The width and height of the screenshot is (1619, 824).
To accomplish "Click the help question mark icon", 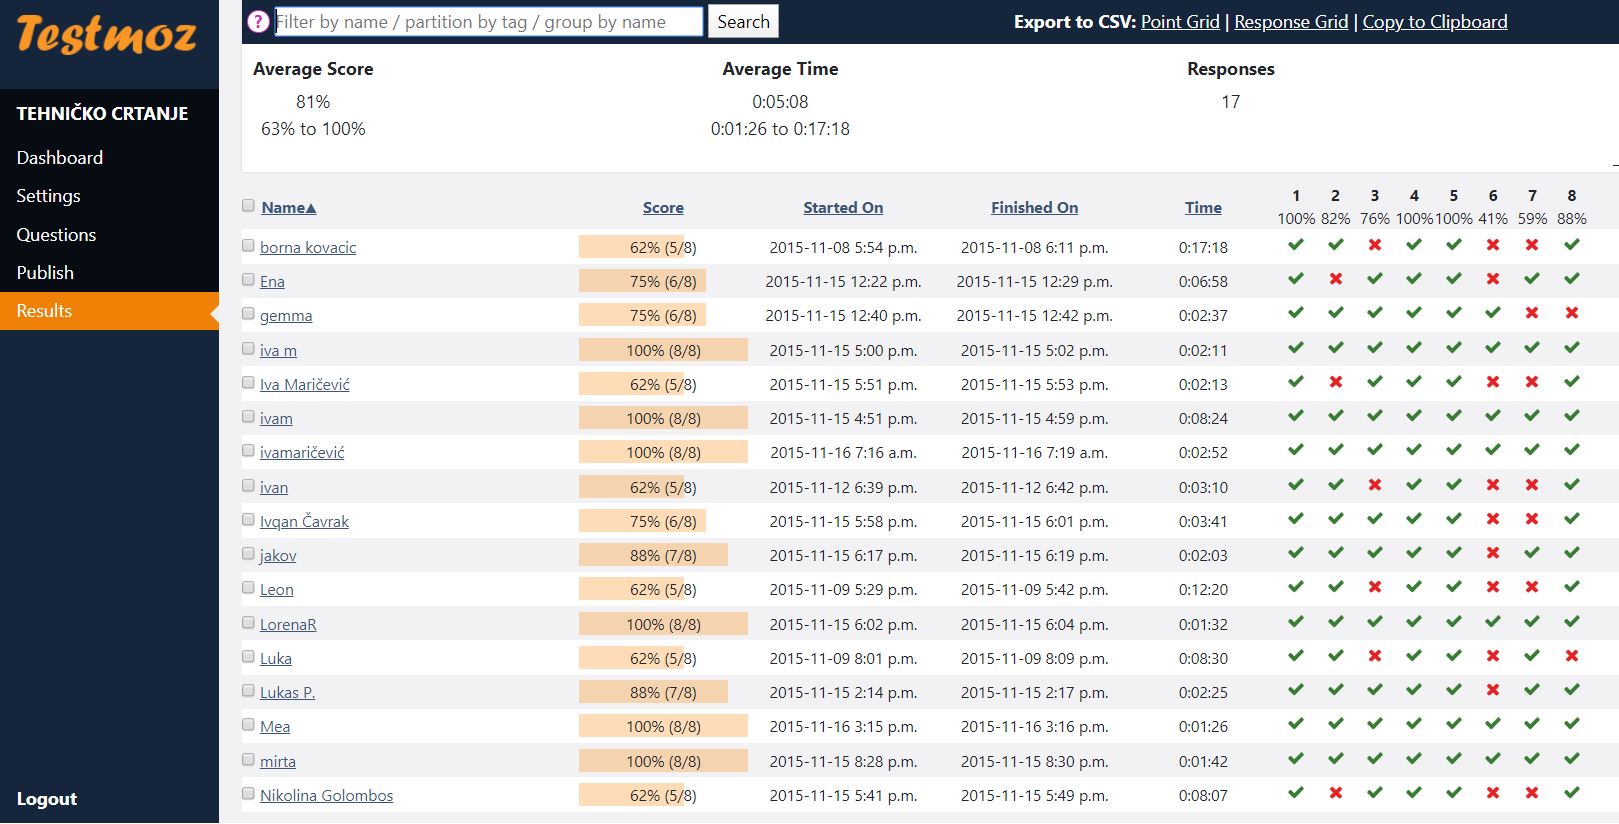I will (258, 21).
